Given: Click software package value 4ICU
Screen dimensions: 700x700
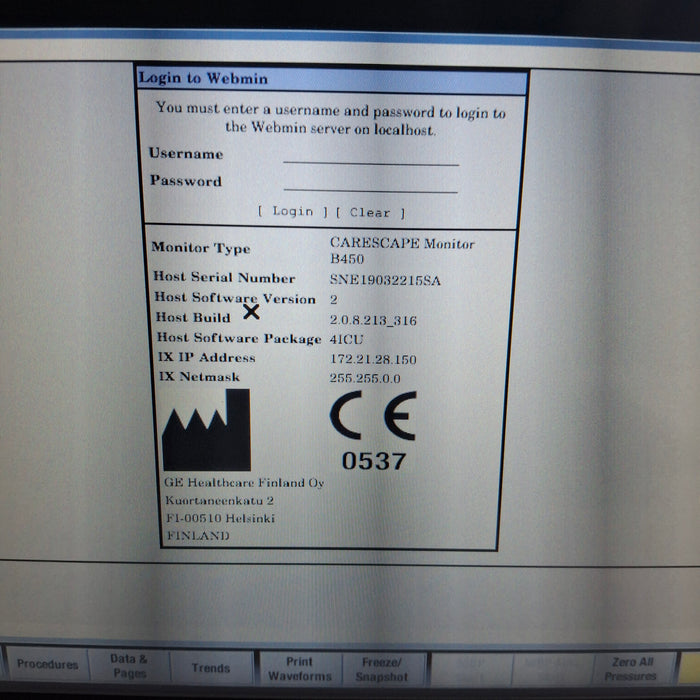Looking at the screenshot, I should pyautogui.click(x=346, y=339).
